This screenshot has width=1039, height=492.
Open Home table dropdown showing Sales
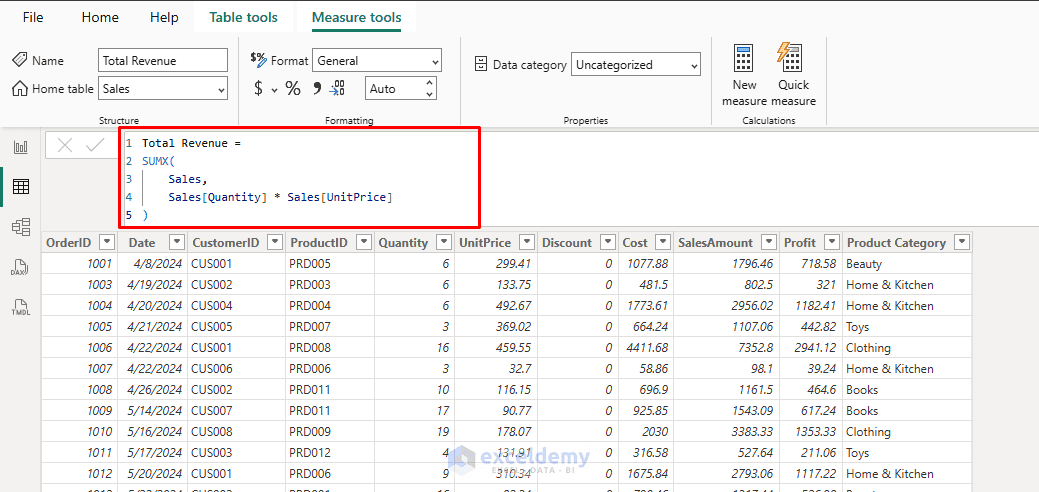click(162, 88)
